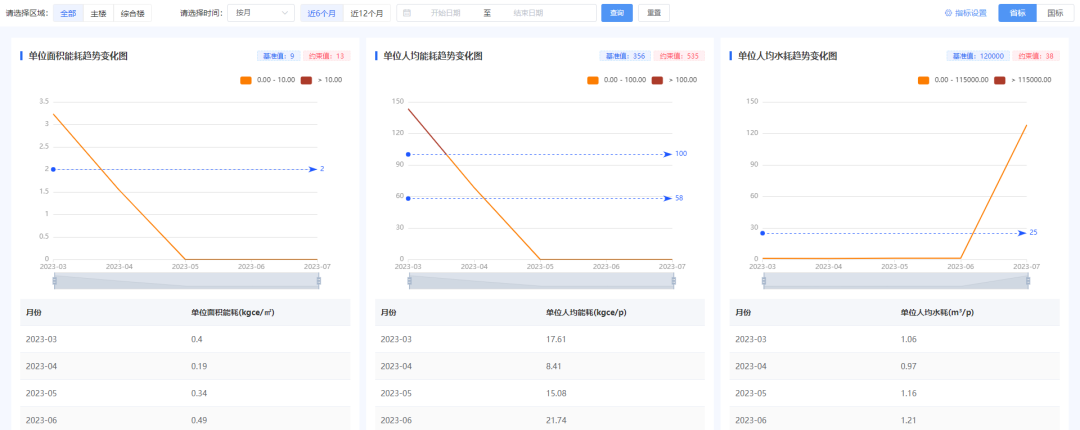Click left zoom handle under 单位面积能耗 chart
1080x430 pixels.
(x=54, y=280)
